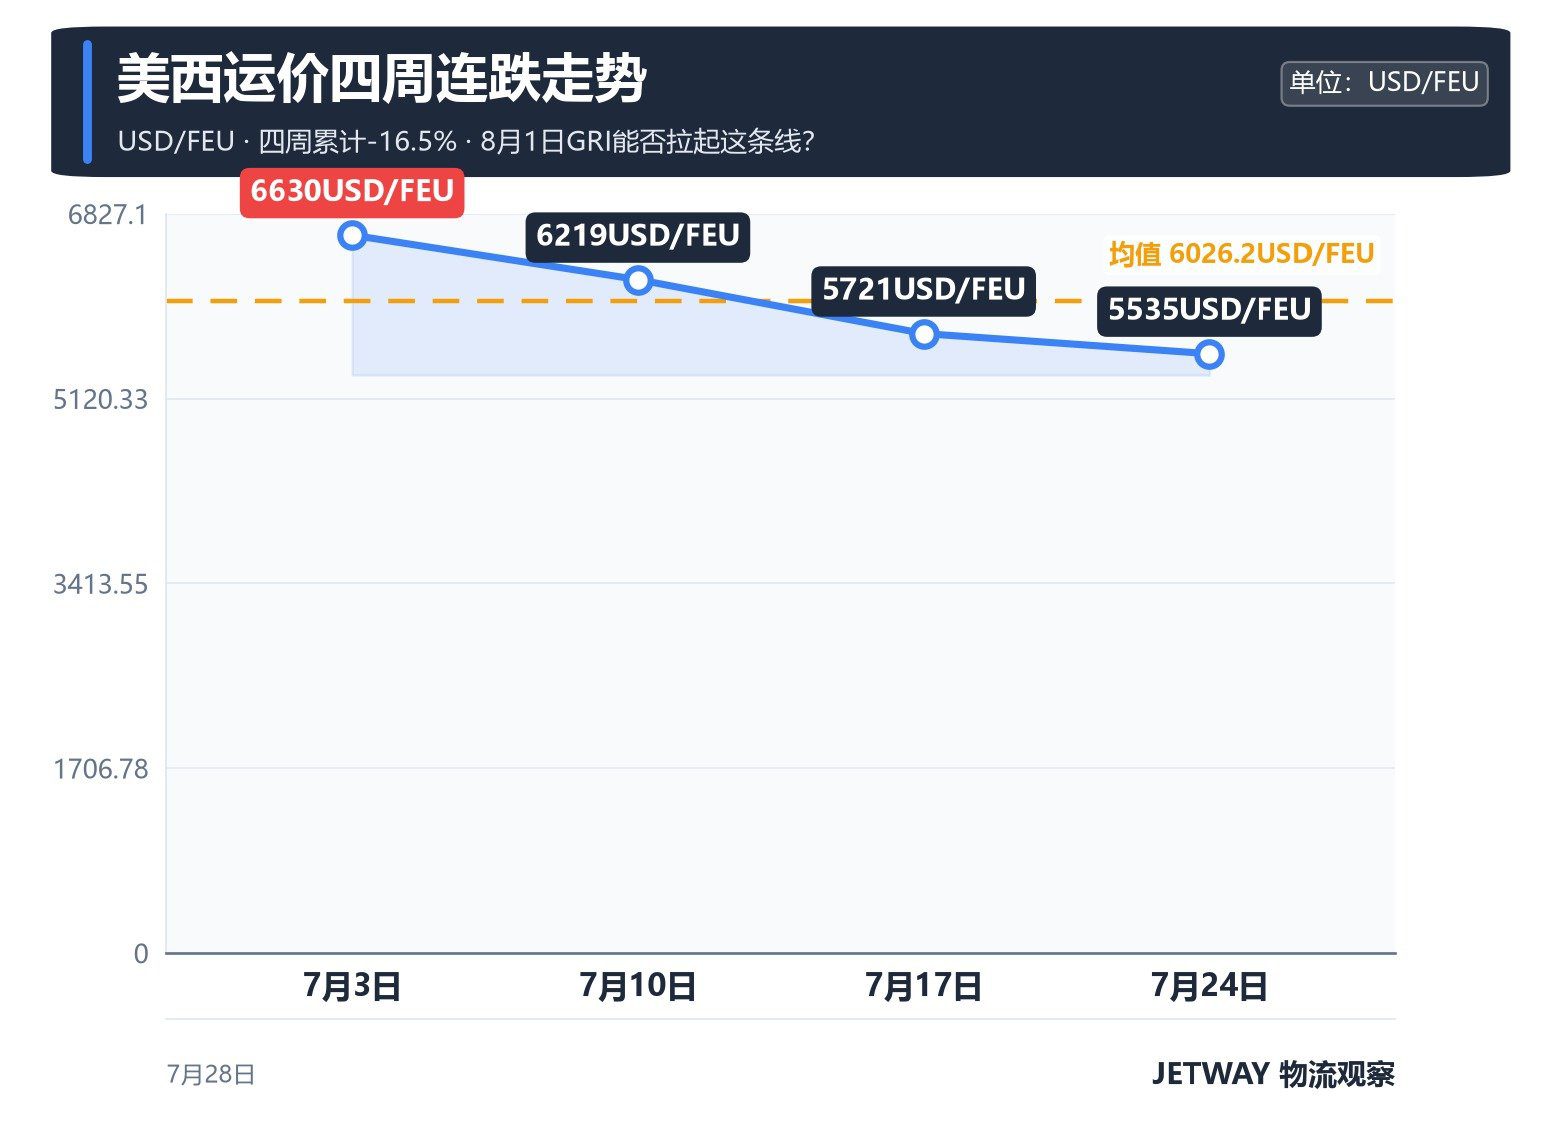The width and height of the screenshot is (1561, 1145).
Task: Click the 7月10日 x-axis label
Action: coord(638,986)
